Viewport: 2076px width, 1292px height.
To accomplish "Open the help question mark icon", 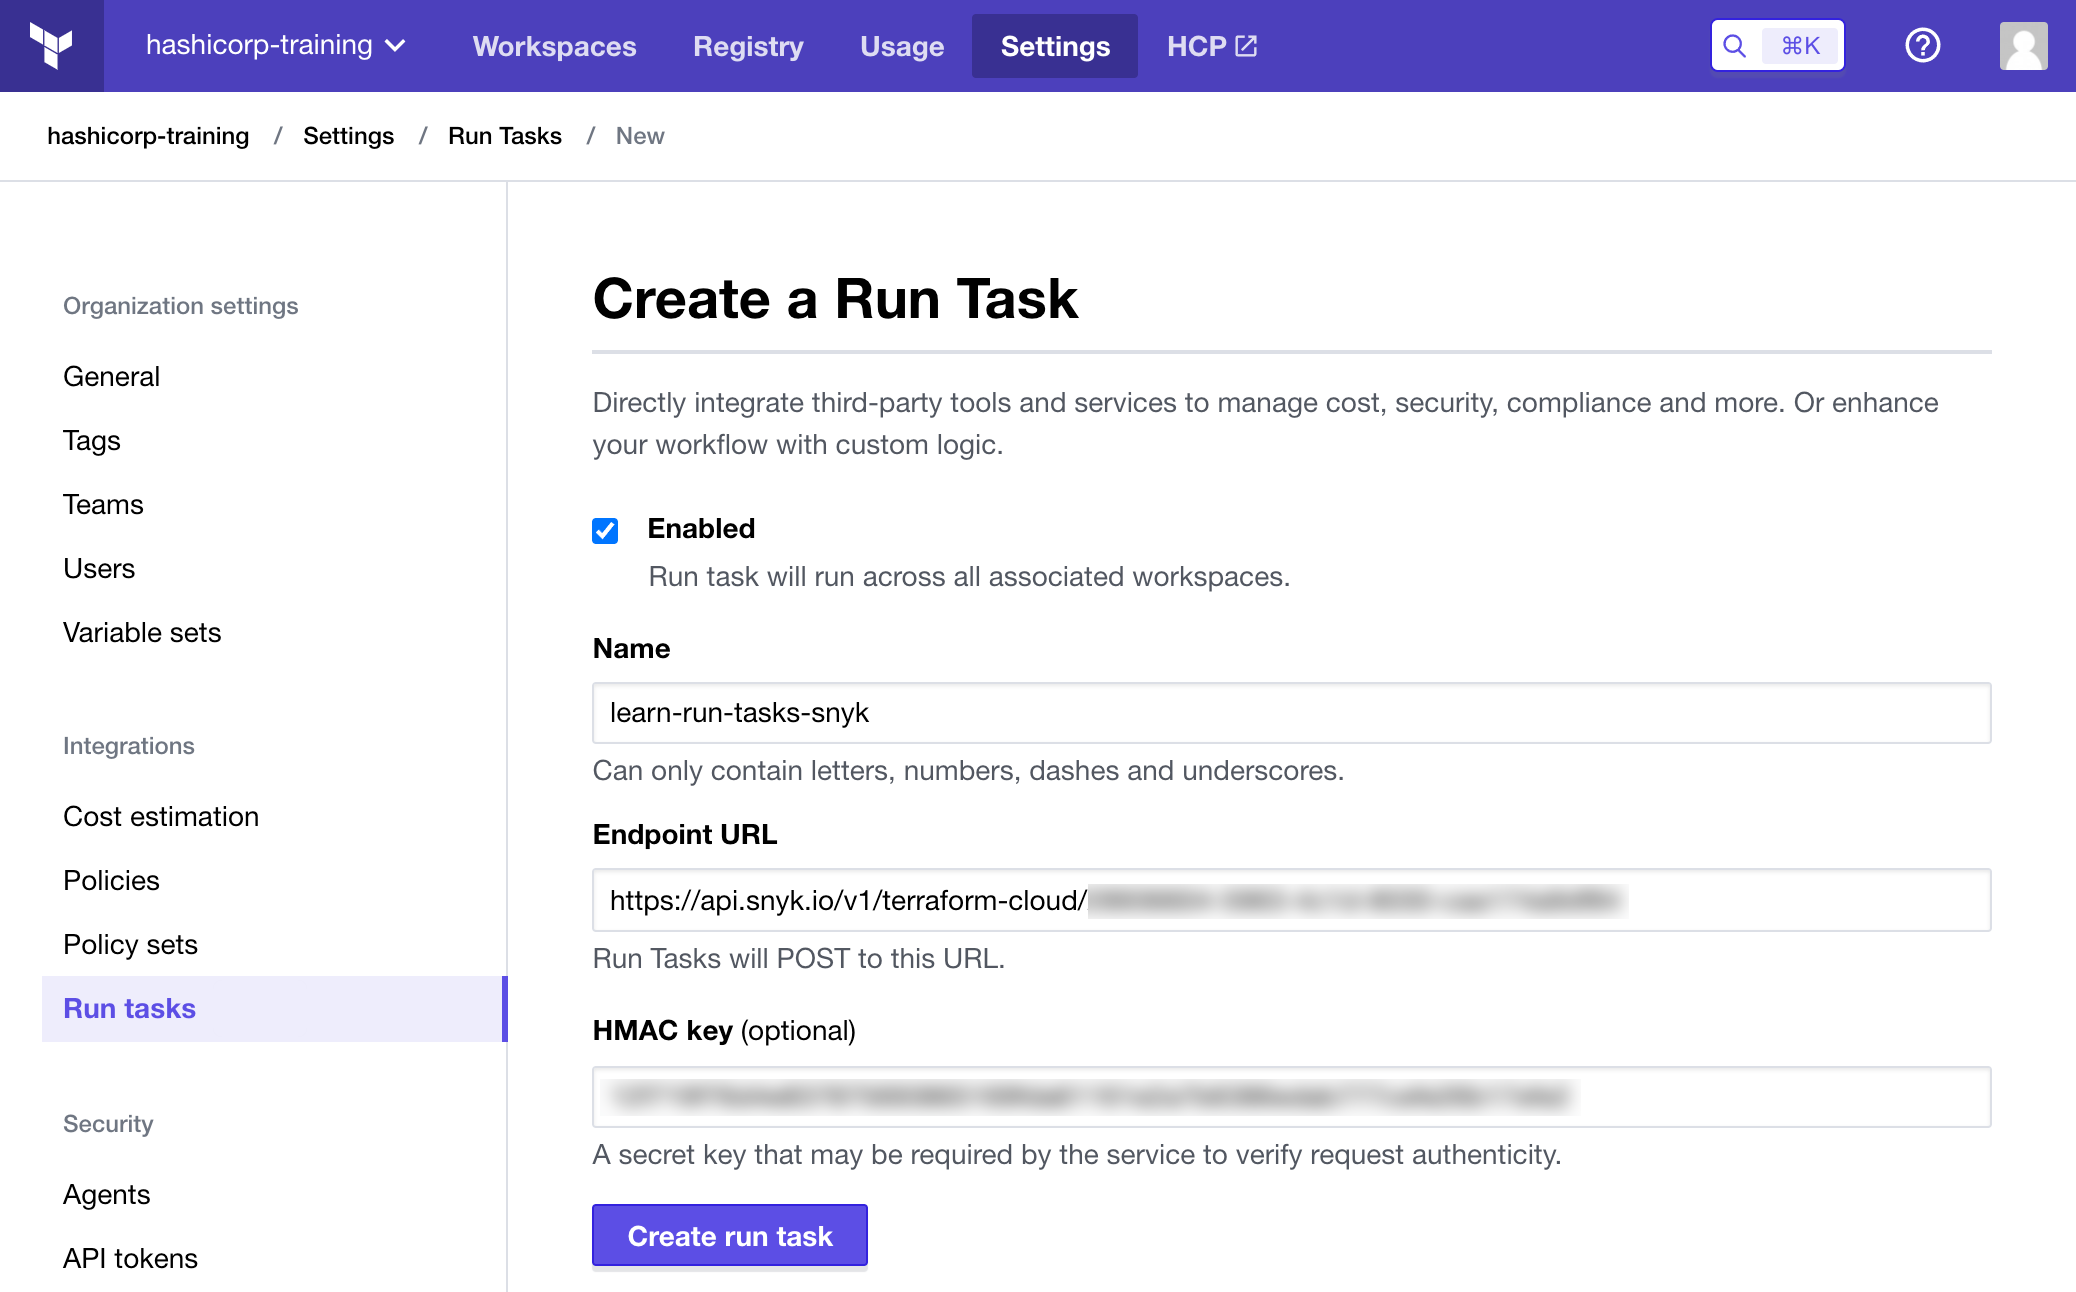I will coord(1922,46).
